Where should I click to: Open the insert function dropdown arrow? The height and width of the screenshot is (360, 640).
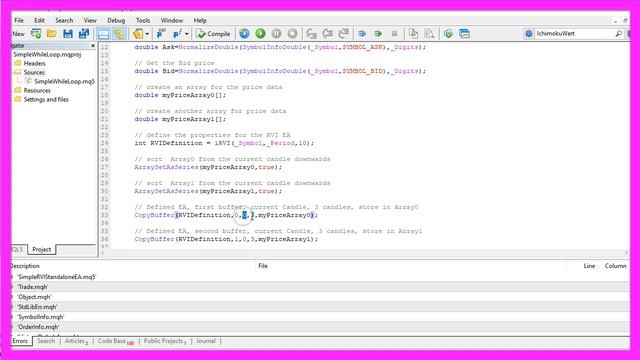187,34
